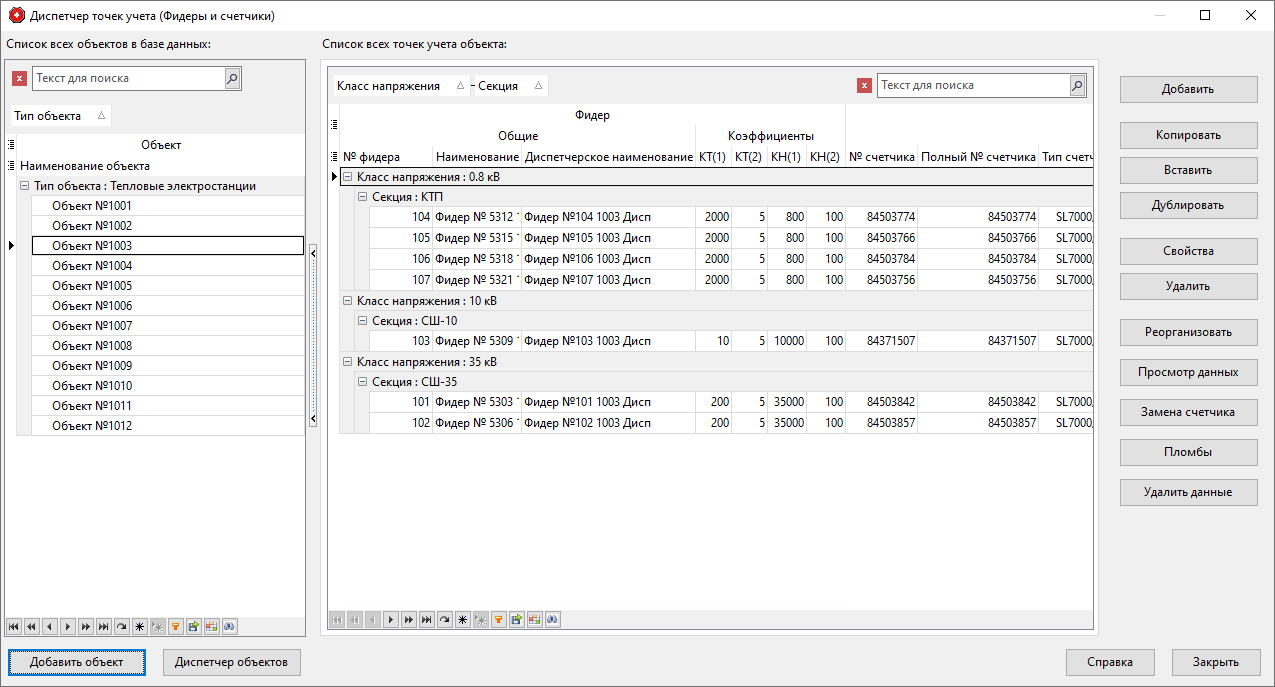Collapse the Секция : СШ-10 group

coord(361,320)
